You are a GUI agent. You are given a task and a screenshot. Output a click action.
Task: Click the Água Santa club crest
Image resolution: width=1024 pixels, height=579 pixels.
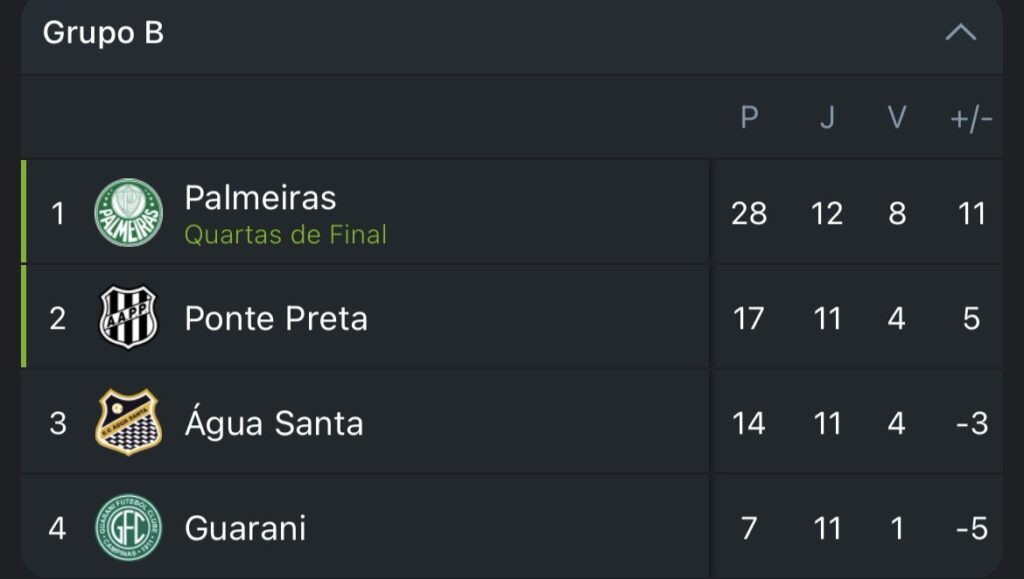[128, 423]
